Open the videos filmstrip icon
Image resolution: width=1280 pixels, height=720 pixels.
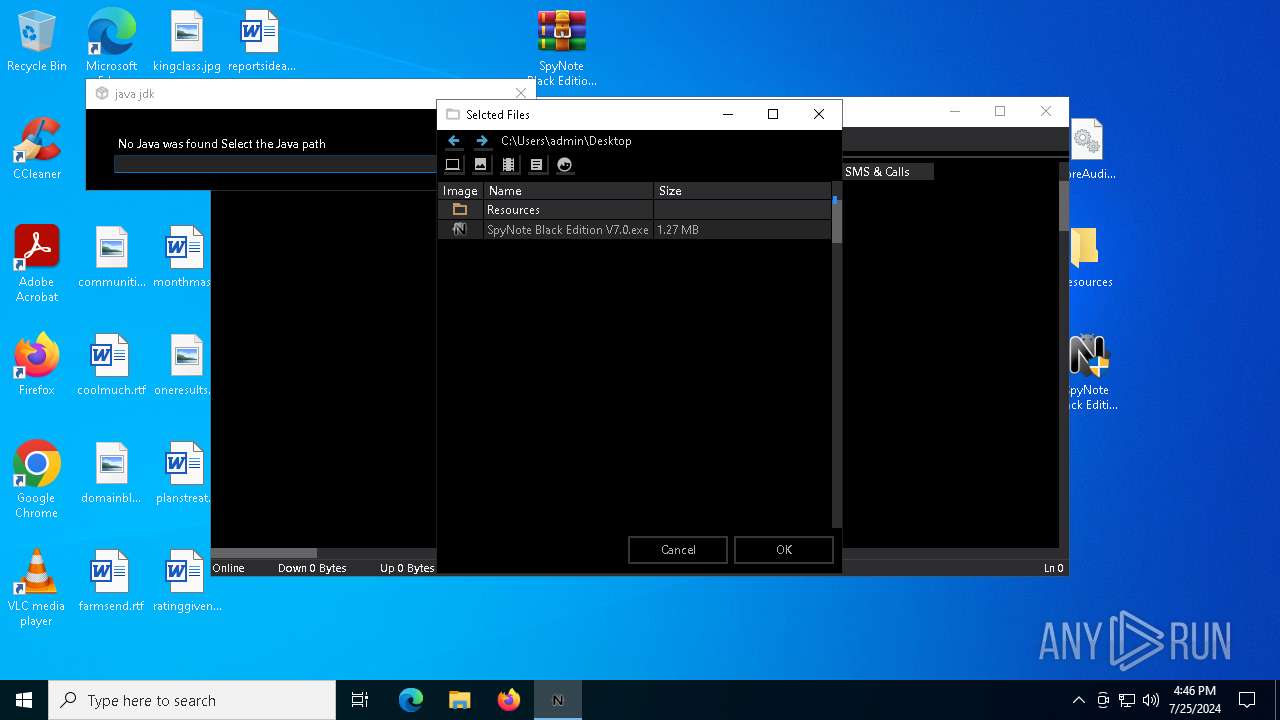[509, 165]
